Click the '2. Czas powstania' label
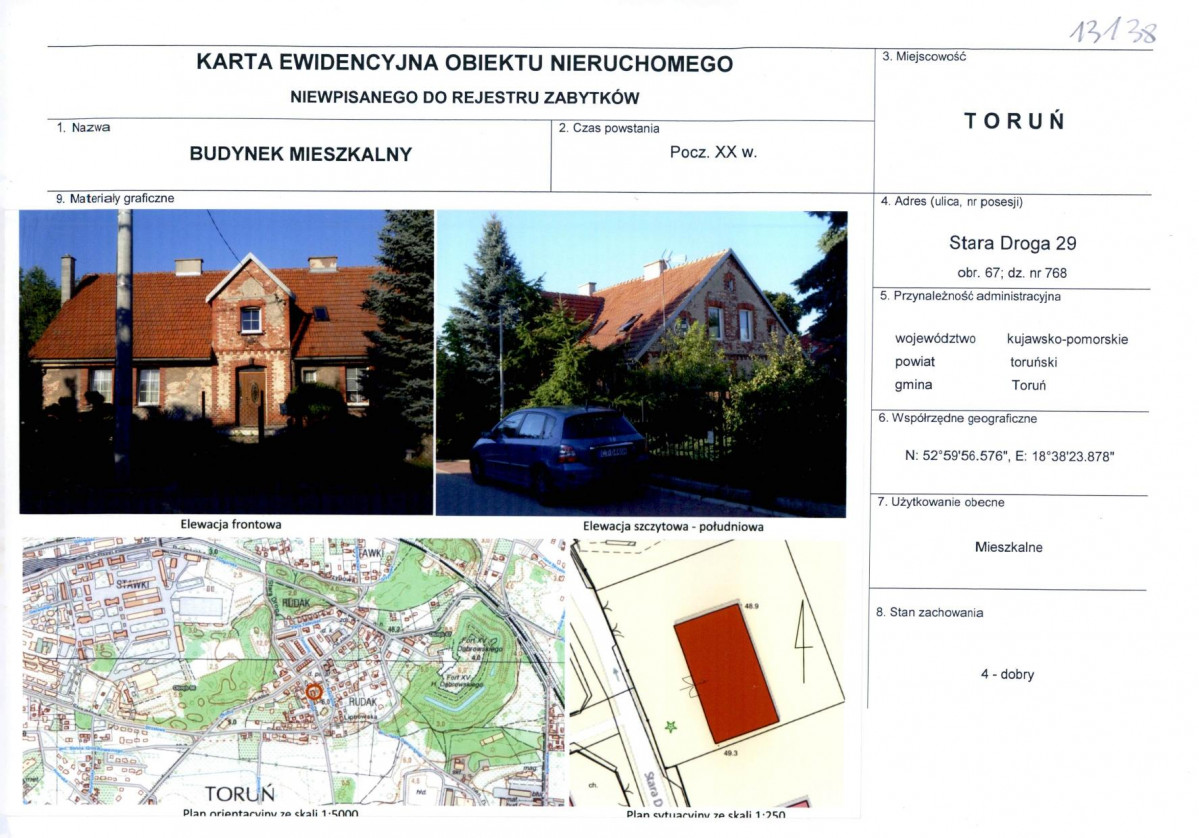 609,128
